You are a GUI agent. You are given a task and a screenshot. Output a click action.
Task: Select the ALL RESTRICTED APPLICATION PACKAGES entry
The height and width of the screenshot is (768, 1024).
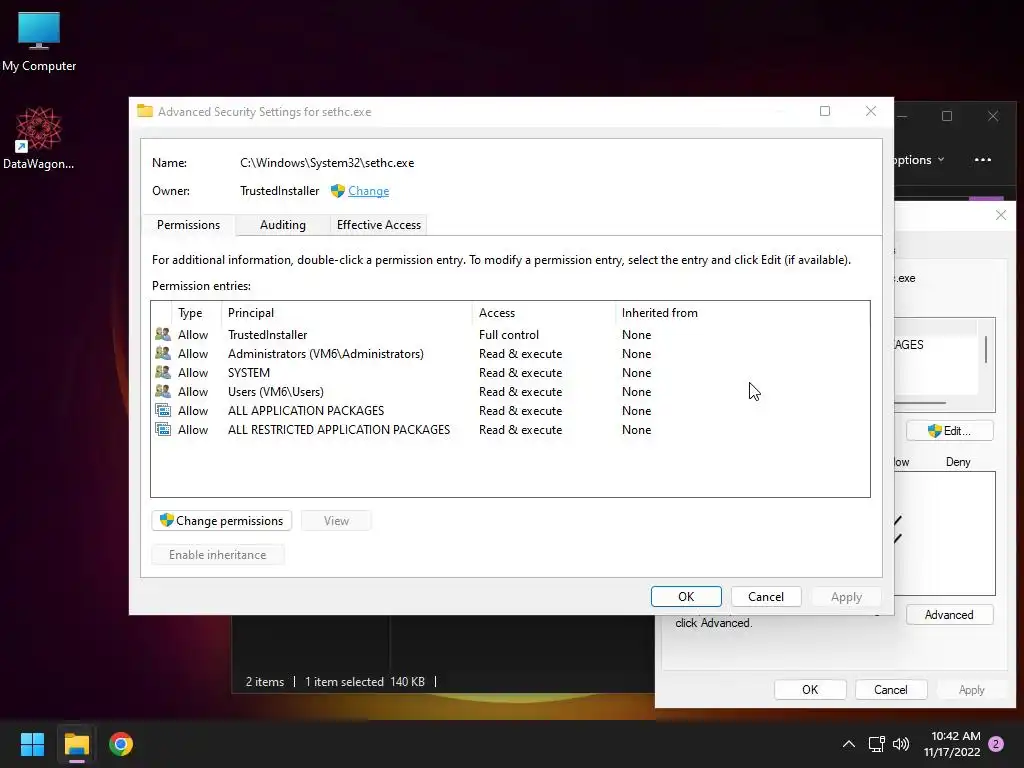coord(510,430)
